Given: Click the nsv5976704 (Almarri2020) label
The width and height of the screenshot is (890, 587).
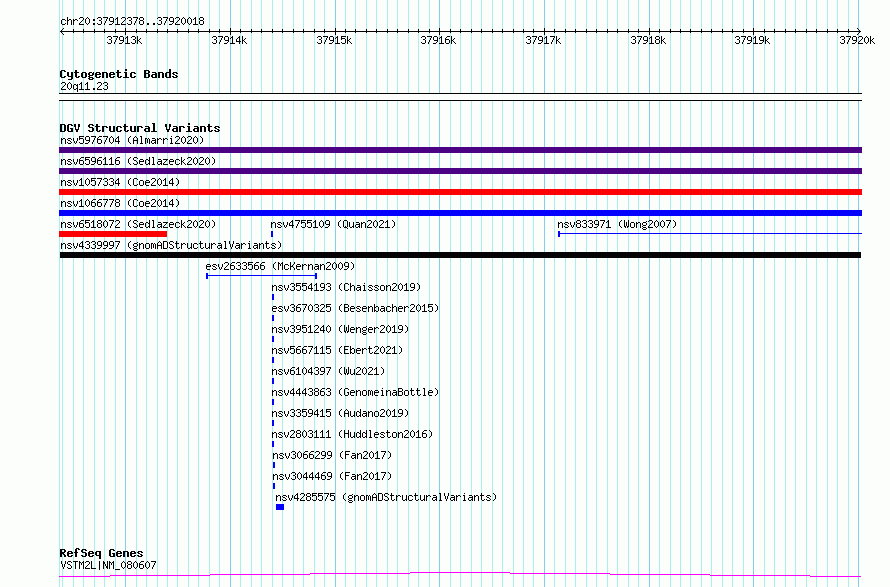Looking at the screenshot, I should pyautogui.click(x=132, y=140).
